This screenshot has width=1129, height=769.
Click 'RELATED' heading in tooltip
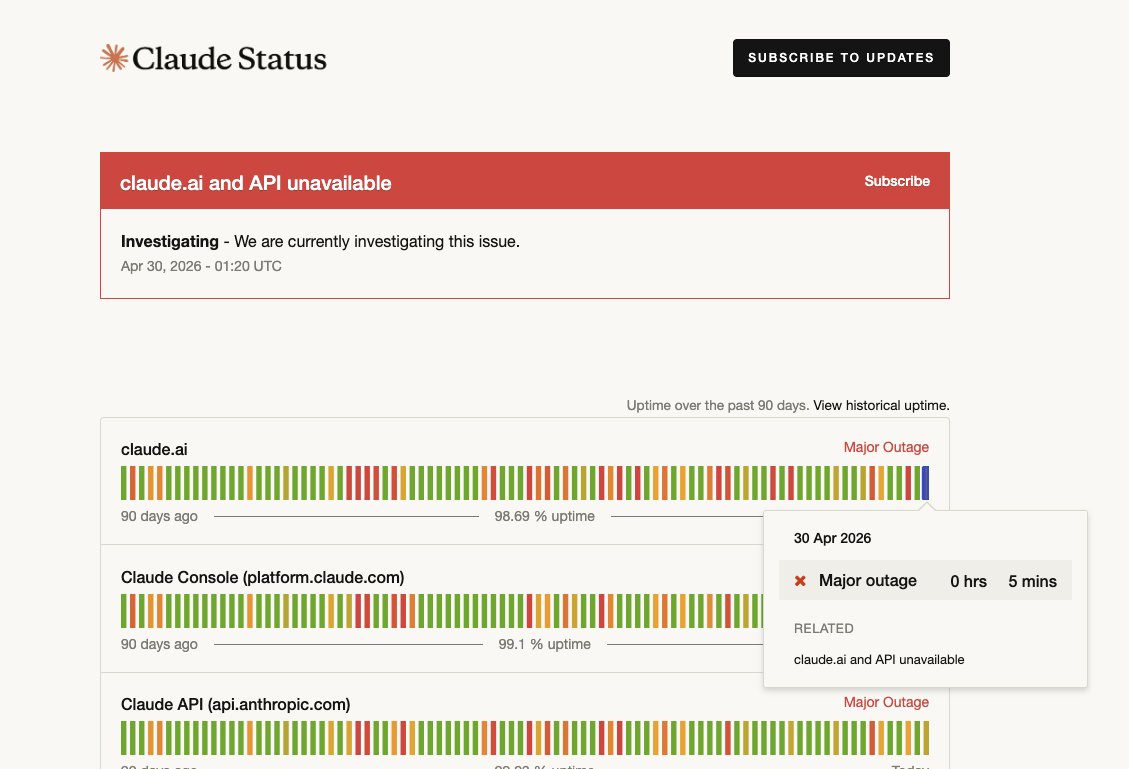click(824, 629)
